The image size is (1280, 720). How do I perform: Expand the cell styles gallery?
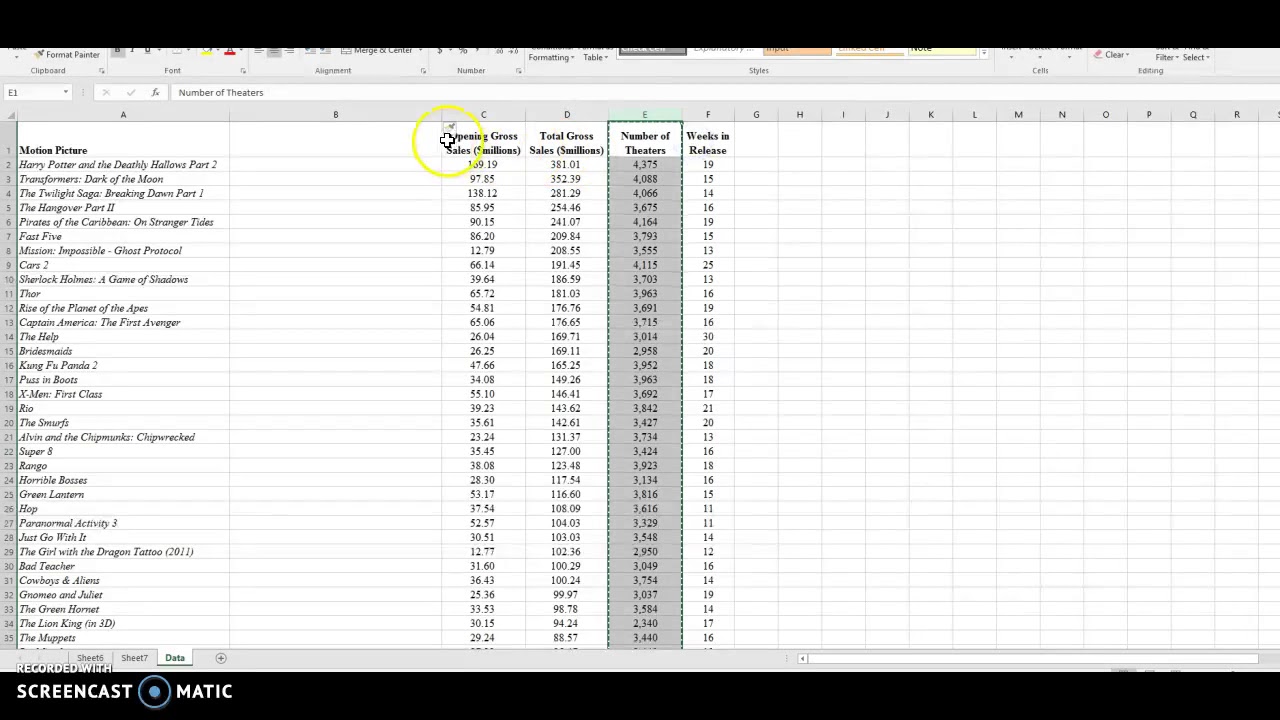pos(984,54)
